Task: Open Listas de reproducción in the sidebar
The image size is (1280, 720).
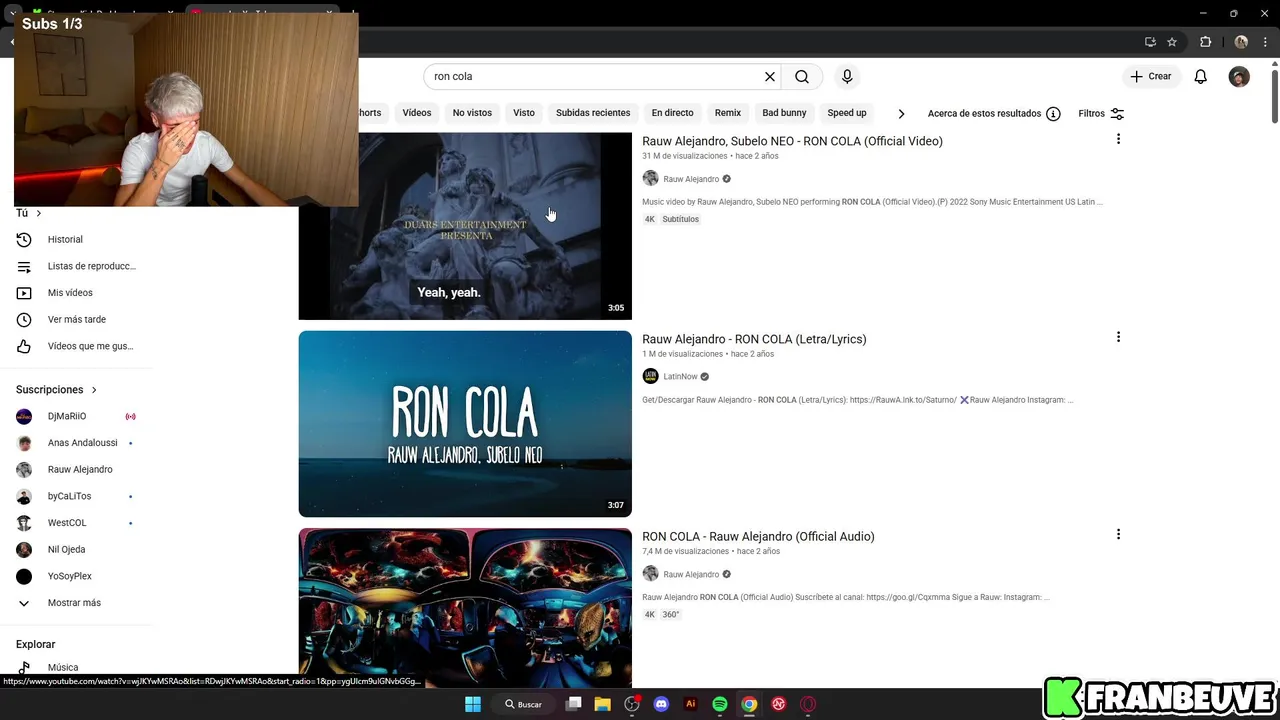Action: tap(78, 266)
